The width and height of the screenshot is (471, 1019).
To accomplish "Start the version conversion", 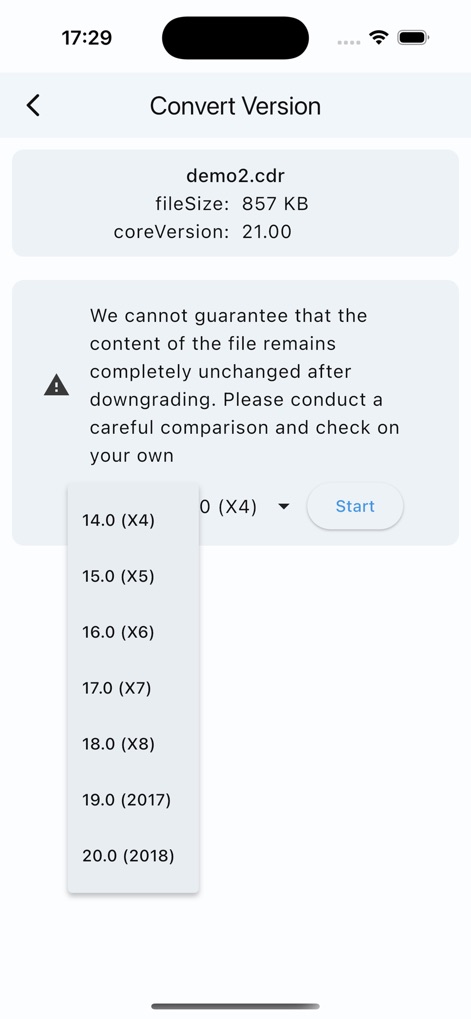I will [x=355, y=506].
